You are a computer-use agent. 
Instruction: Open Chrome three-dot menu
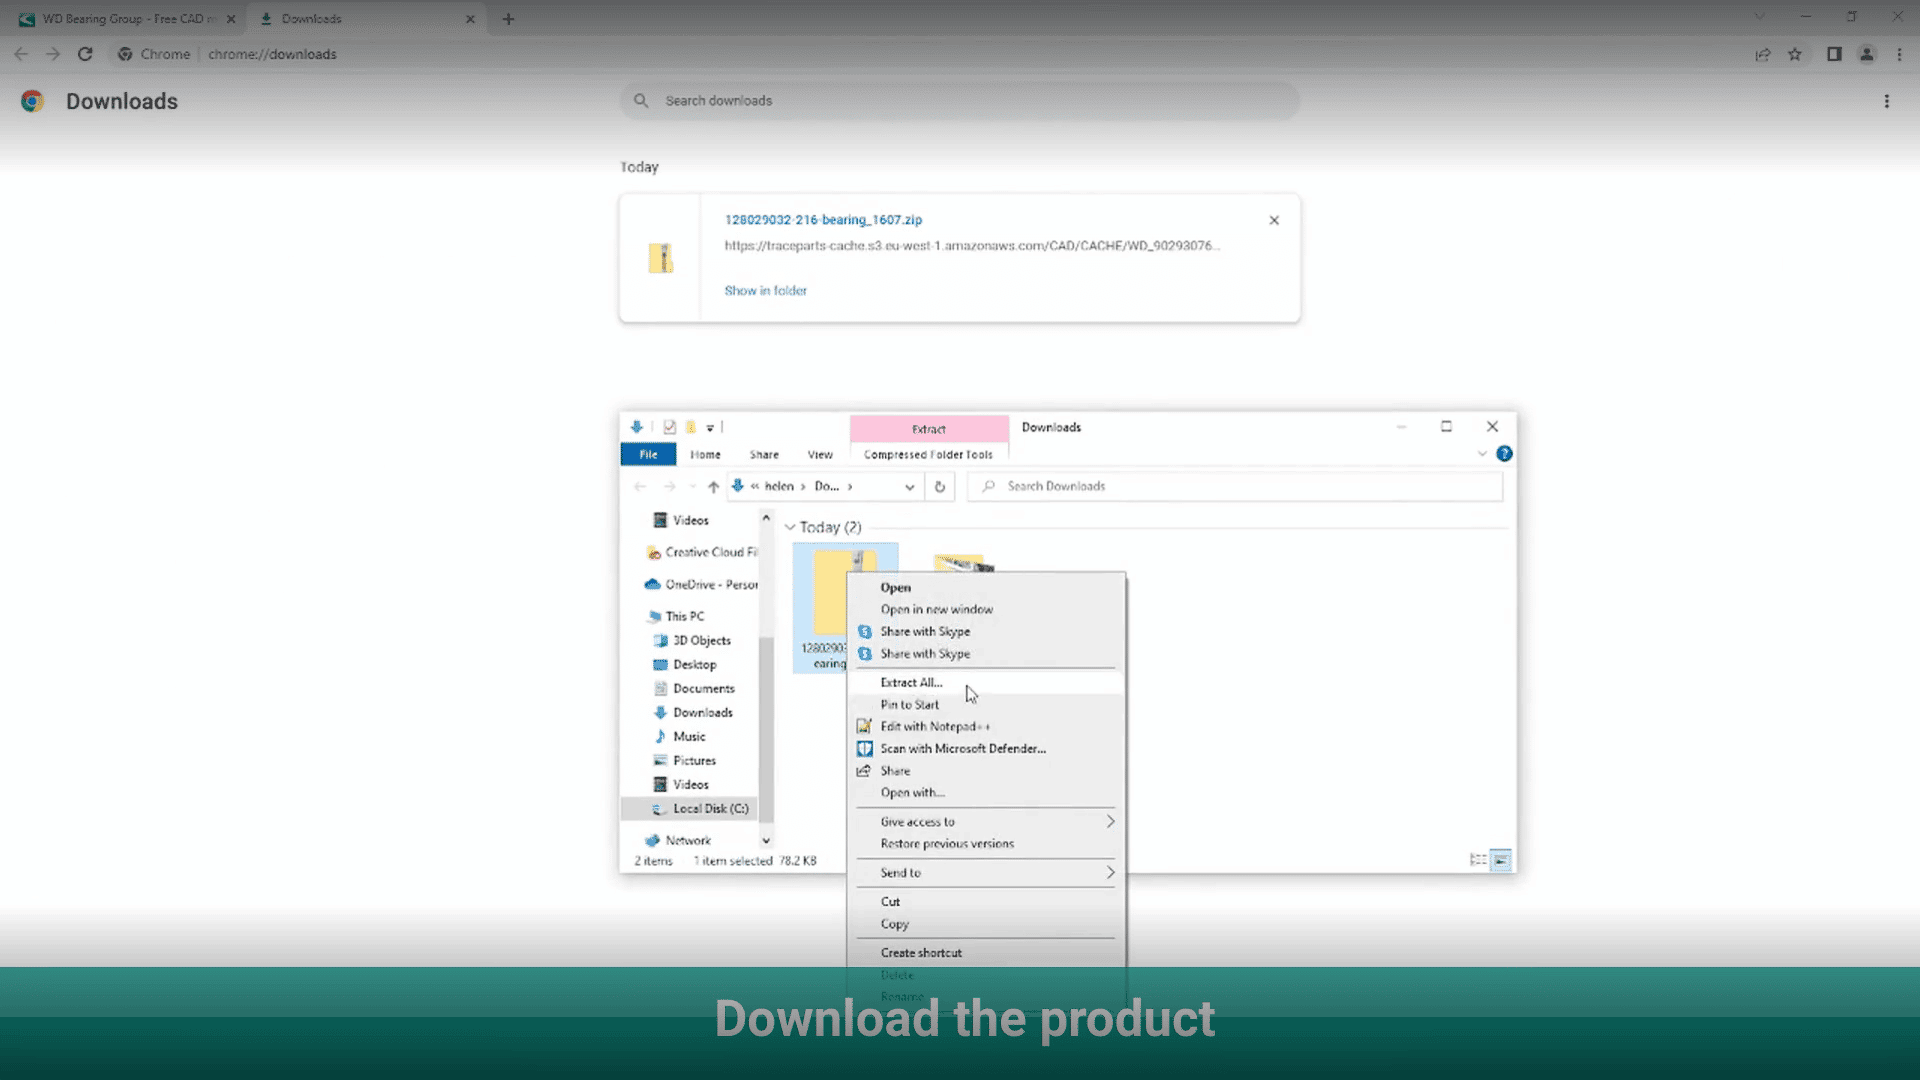1899,54
